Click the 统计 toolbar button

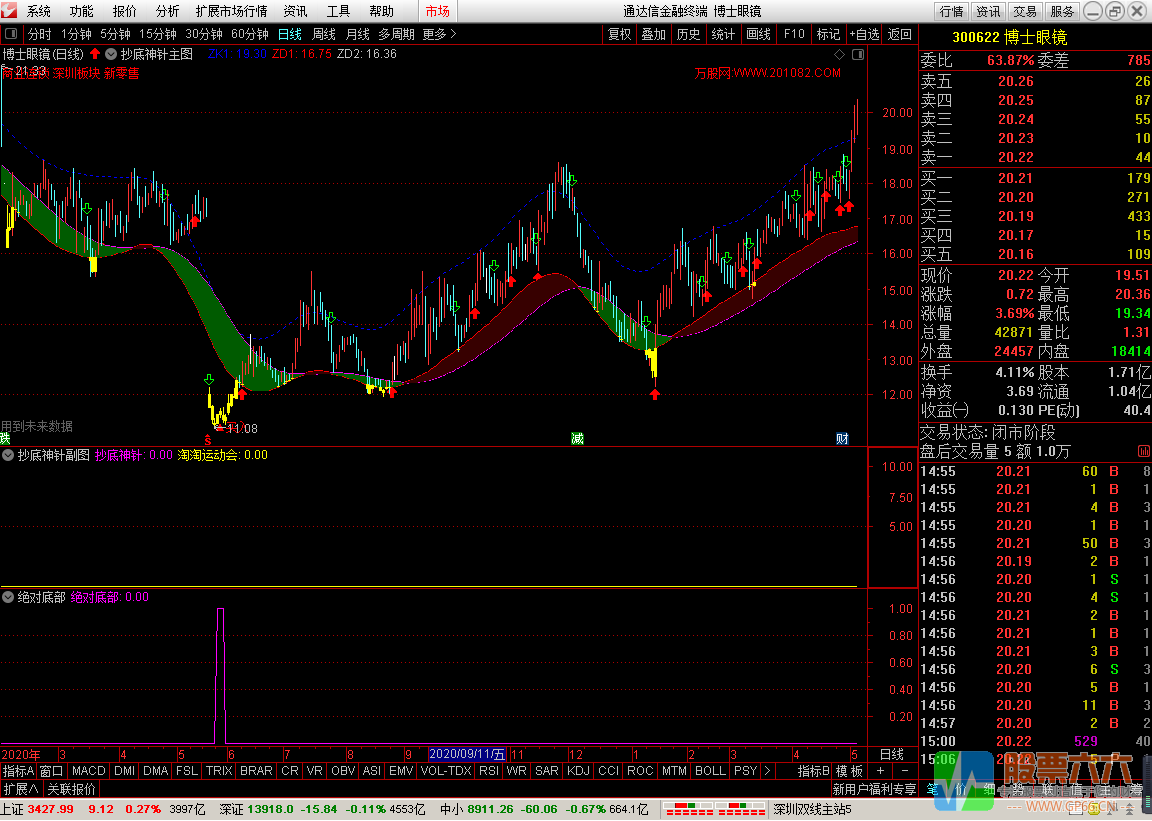click(723, 35)
